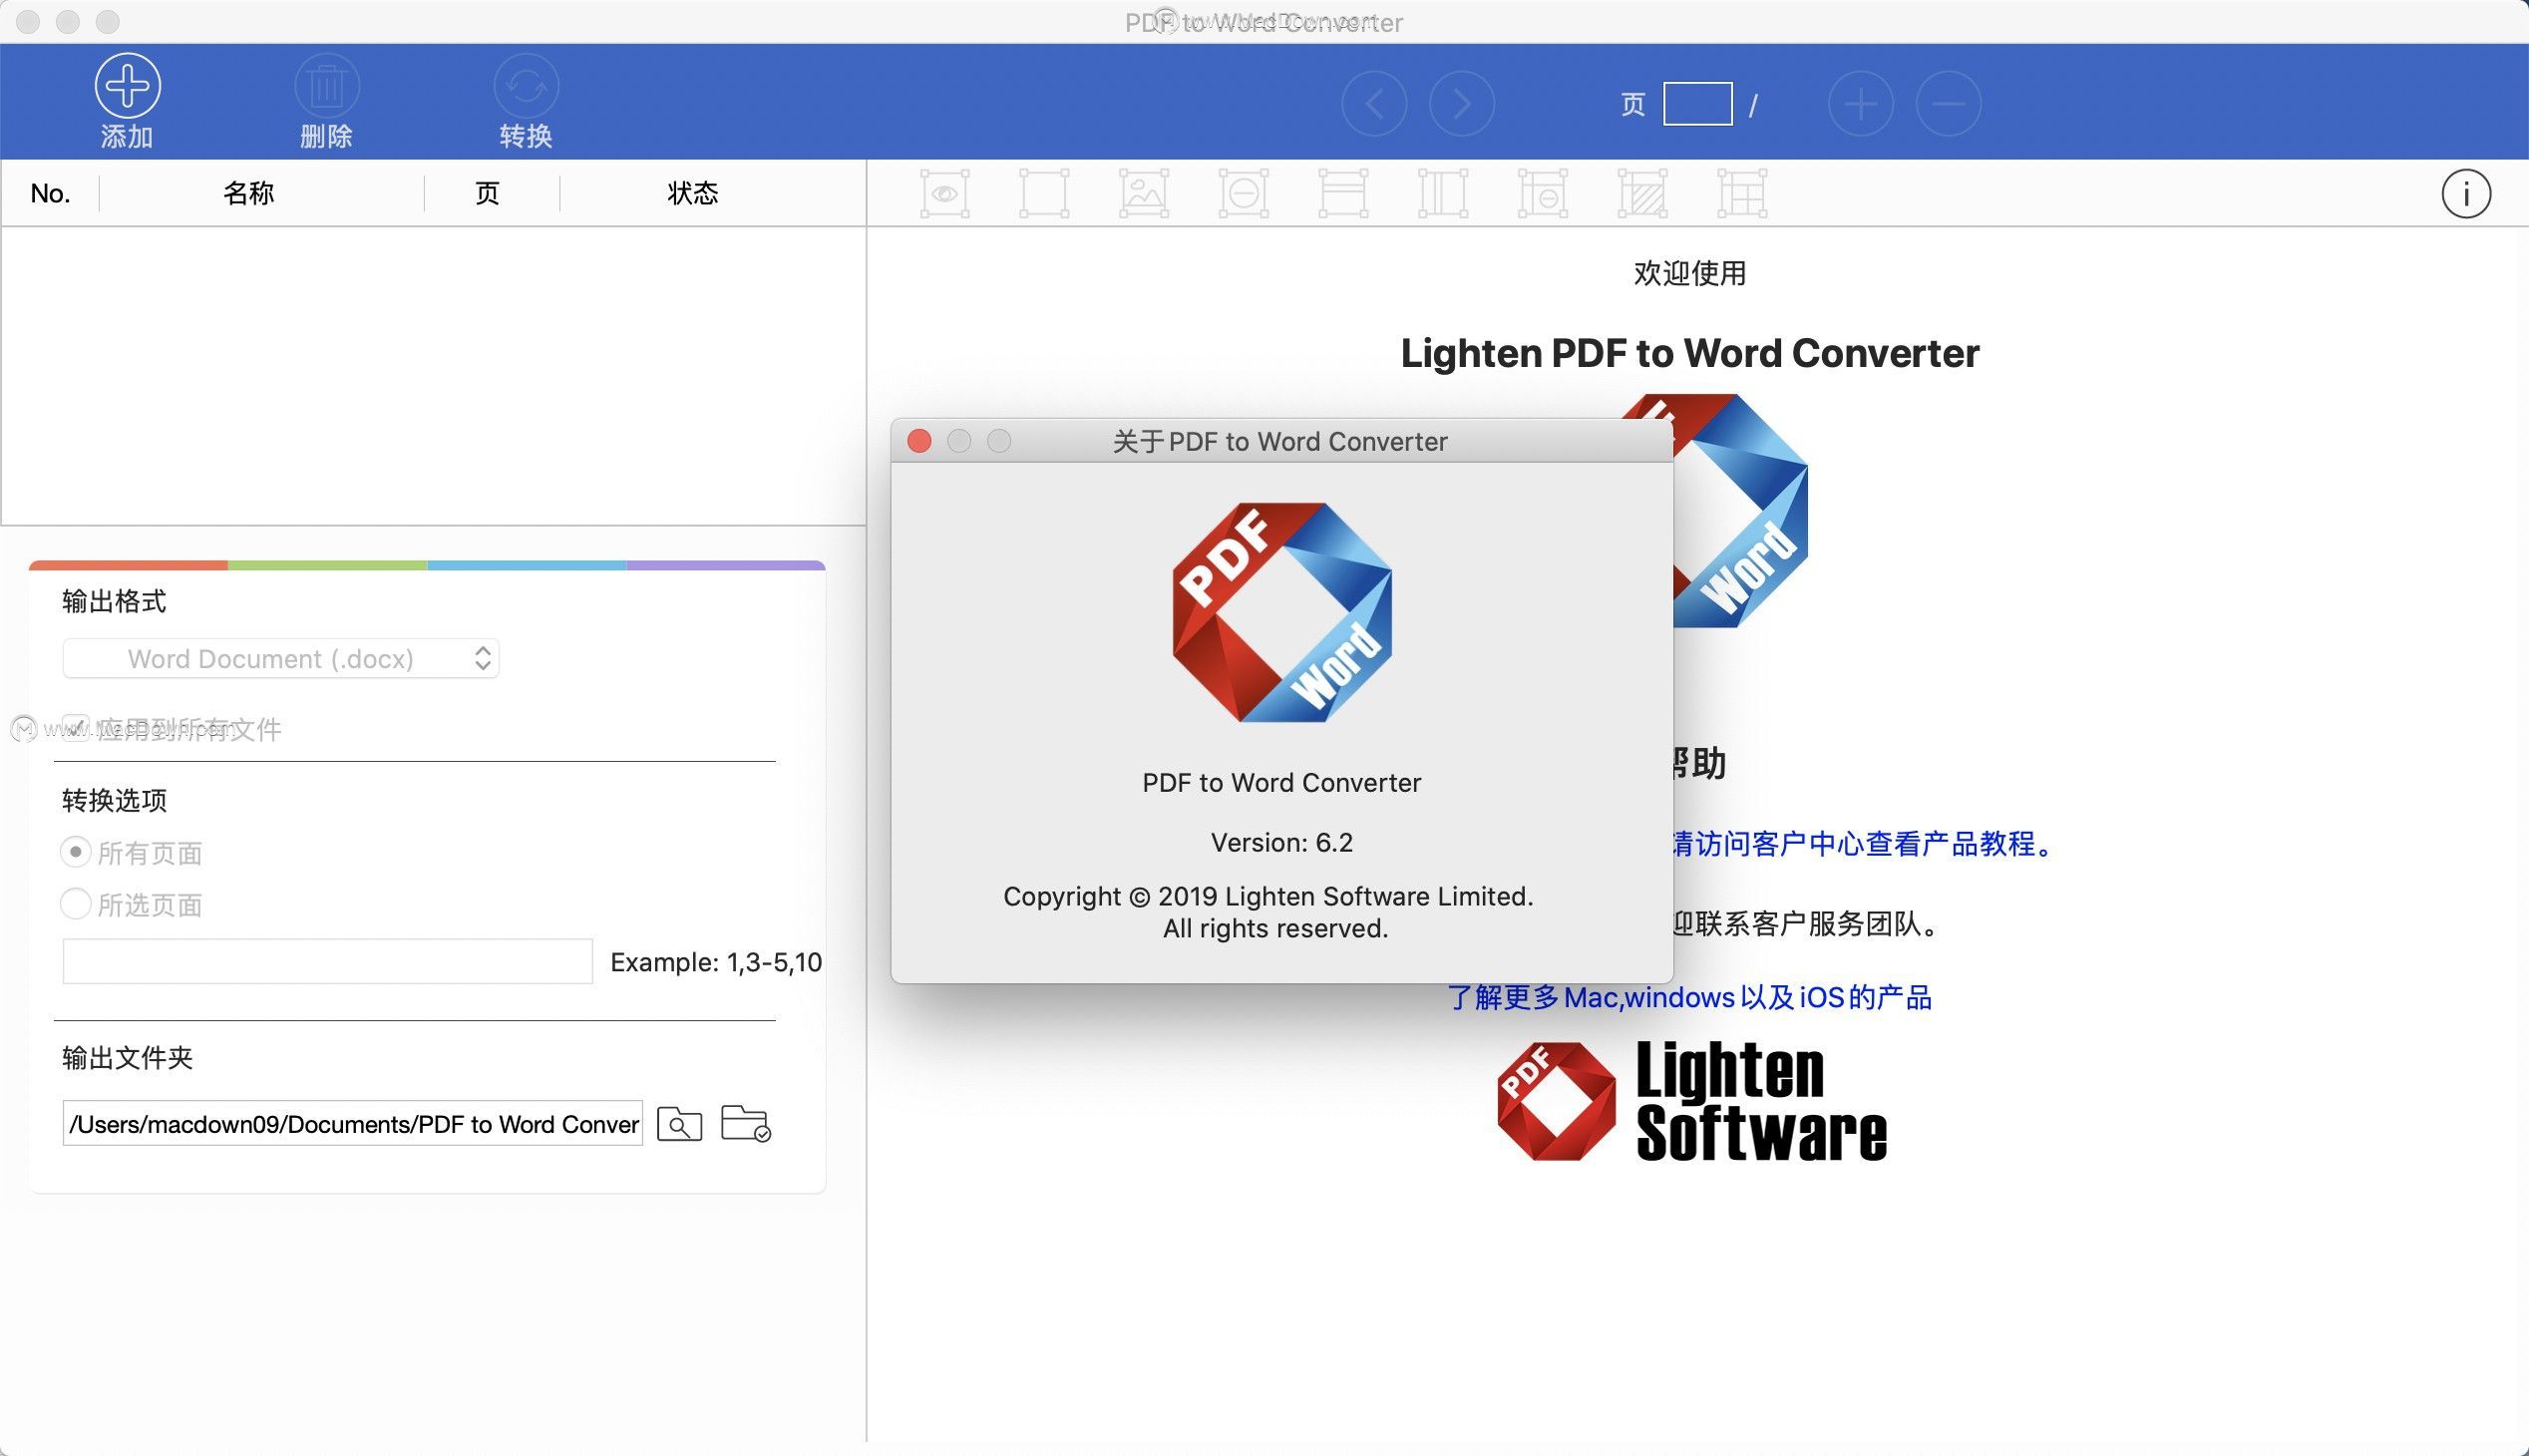Click the 输出格式 section label
This screenshot has width=2529, height=1456.
[114, 601]
